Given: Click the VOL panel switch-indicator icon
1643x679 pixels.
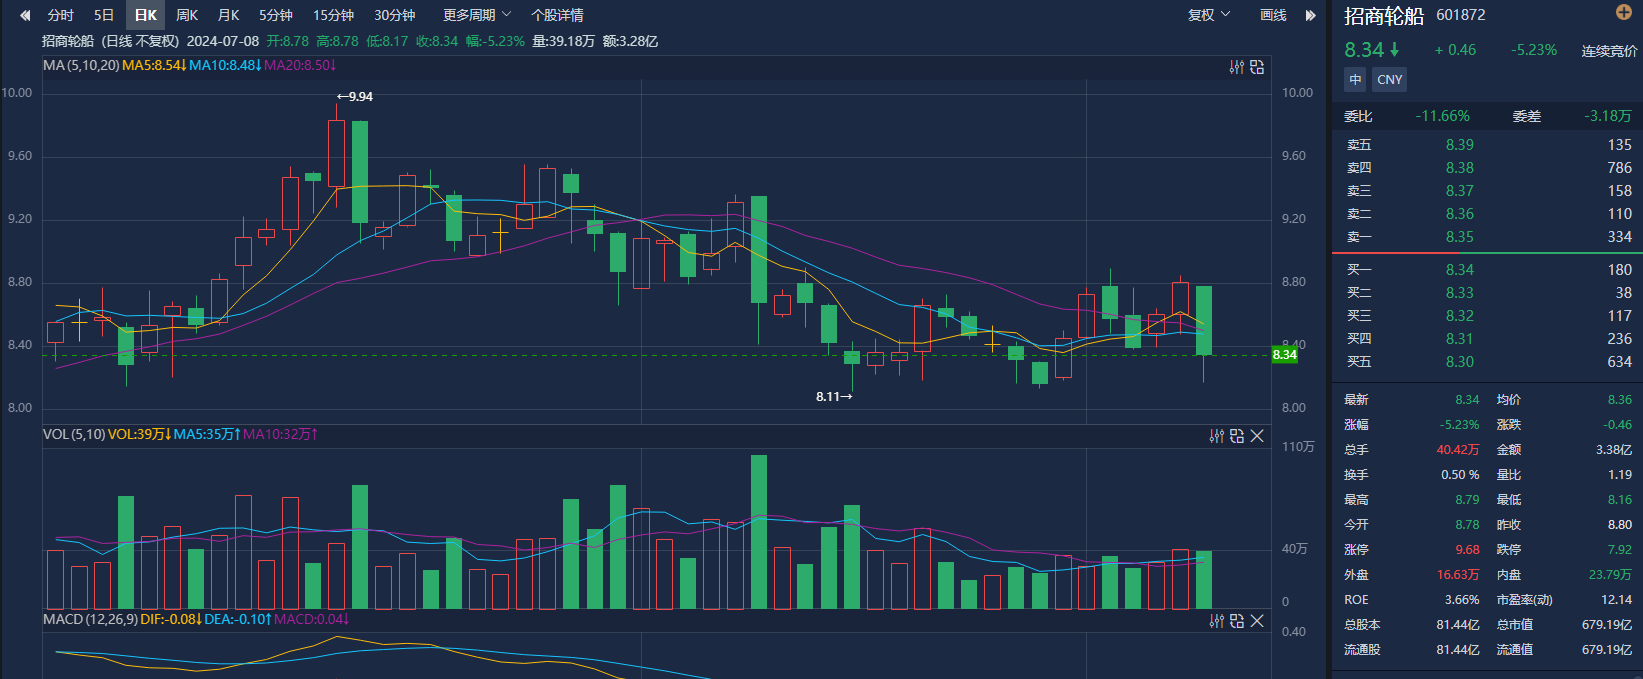Looking at the screenshot, I should [x=1237, y=436].
